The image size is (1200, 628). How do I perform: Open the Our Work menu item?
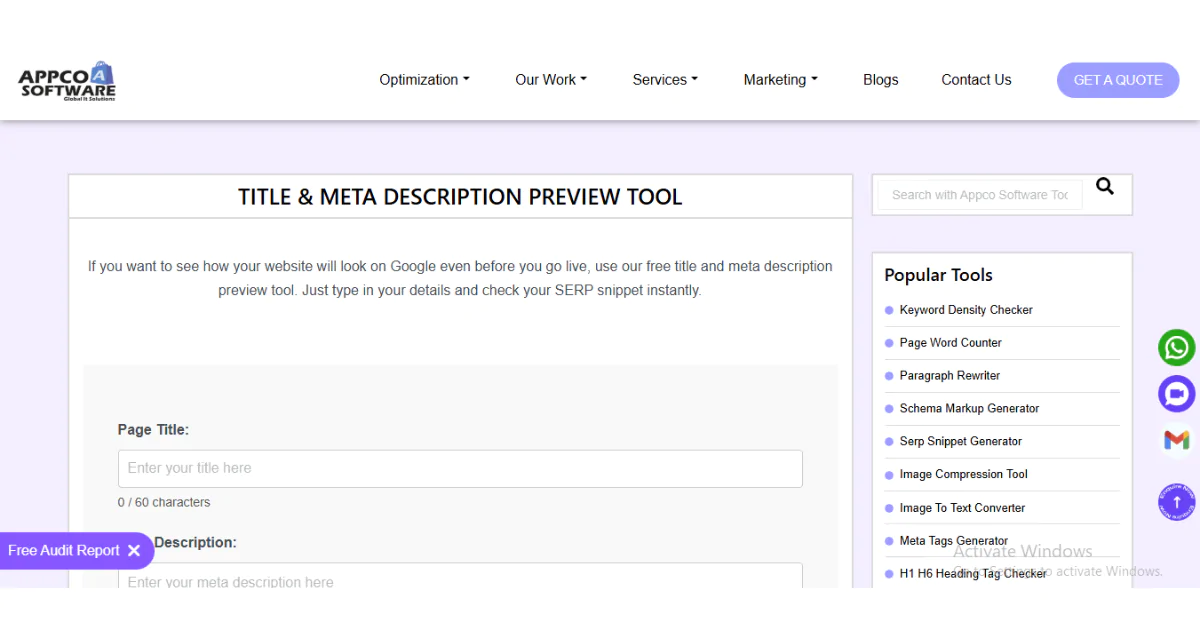(x=550, y=79)
